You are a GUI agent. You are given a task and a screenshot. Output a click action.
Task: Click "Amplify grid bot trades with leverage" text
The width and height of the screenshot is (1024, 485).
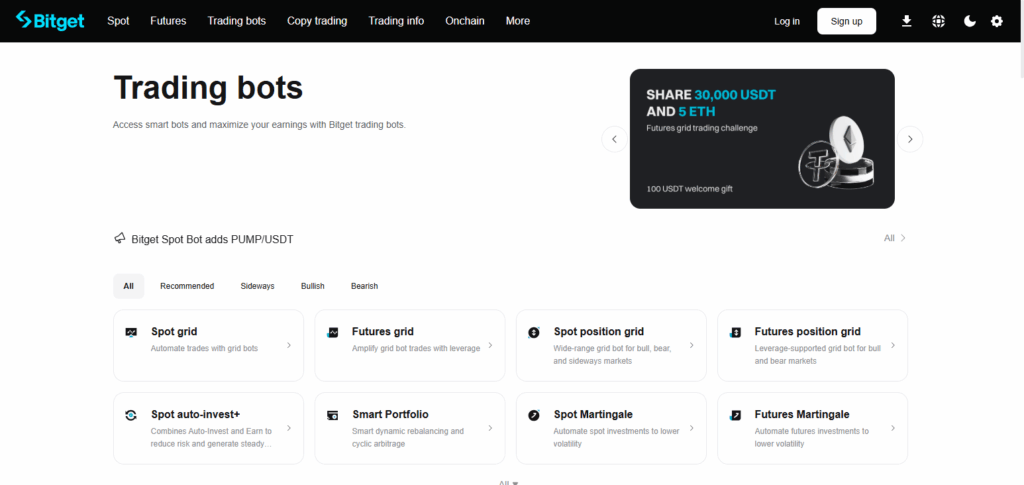(416, 349)
